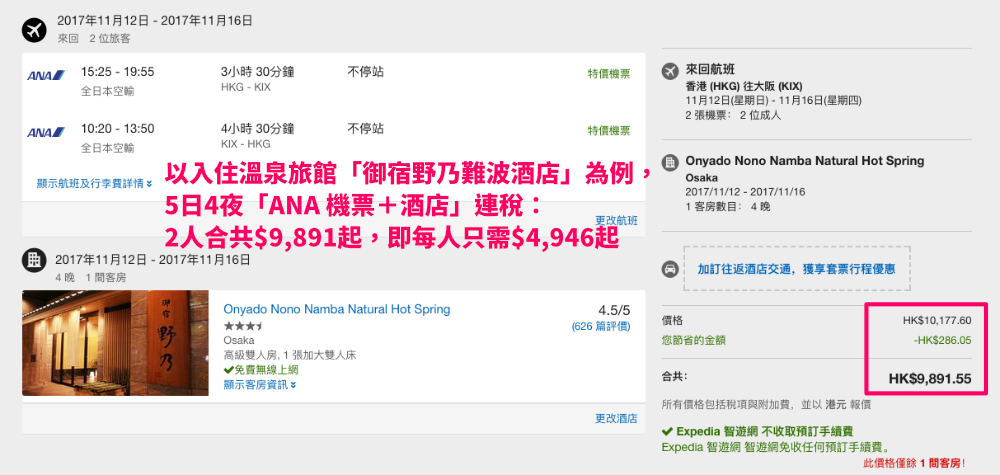Image resolution: width=1000 pixels, height=475 pixels.
Task: Click 此價格僅餘 1 間客房 warning text
Action: tap(914, 462)
